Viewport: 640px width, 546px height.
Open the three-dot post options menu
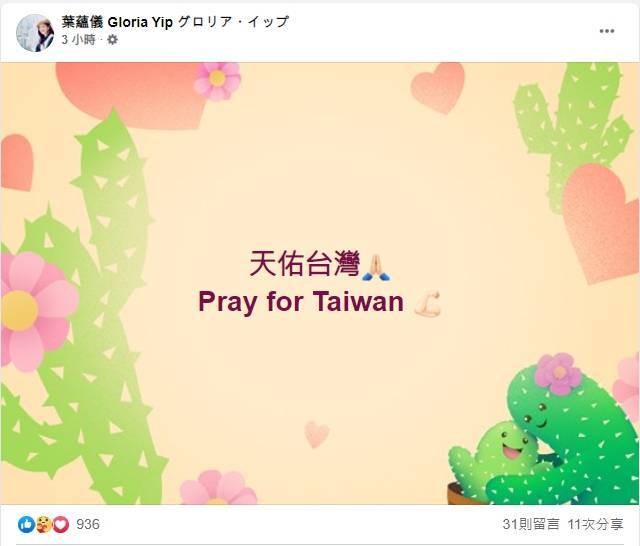607,31
